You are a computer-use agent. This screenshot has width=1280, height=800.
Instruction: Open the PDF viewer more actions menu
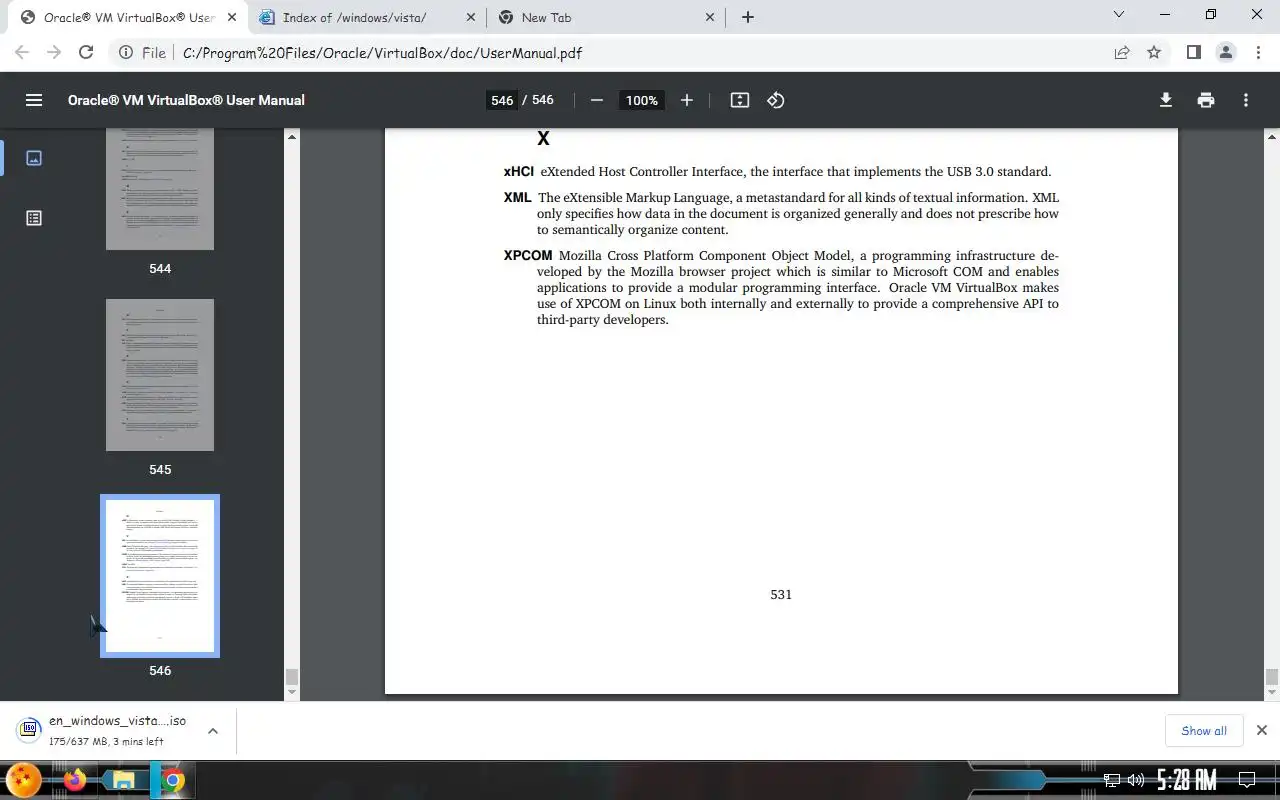(1246, 100)
